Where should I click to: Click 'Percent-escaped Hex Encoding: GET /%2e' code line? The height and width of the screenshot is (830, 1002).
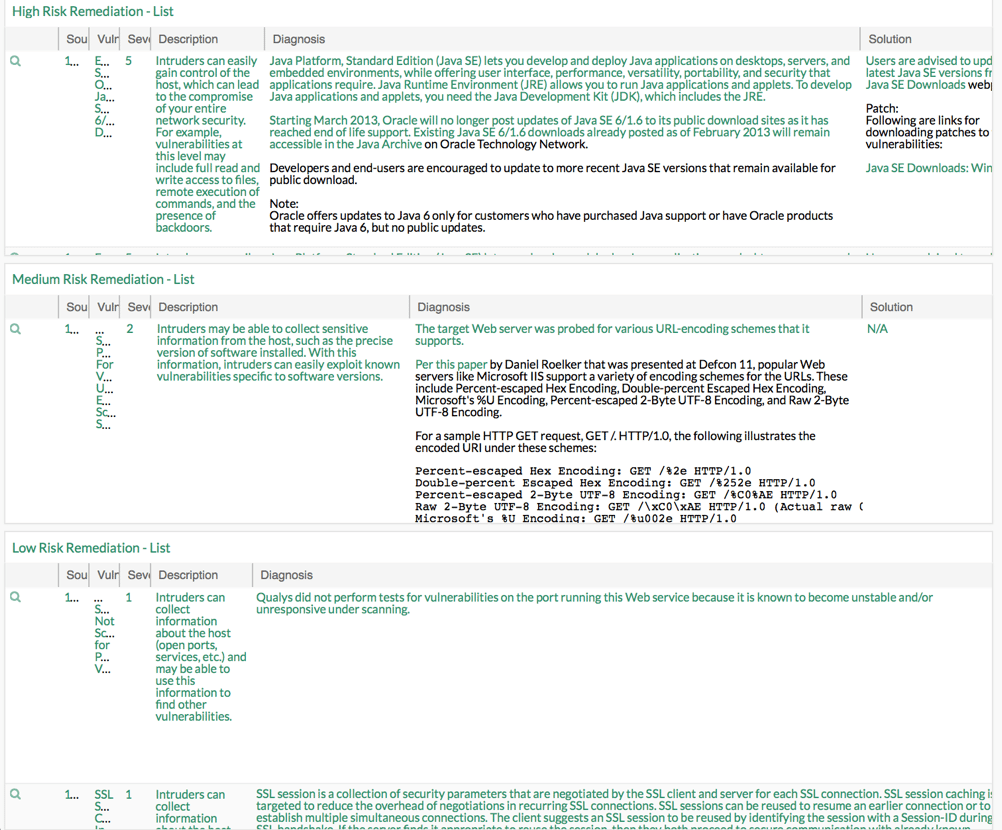(583, 472)
